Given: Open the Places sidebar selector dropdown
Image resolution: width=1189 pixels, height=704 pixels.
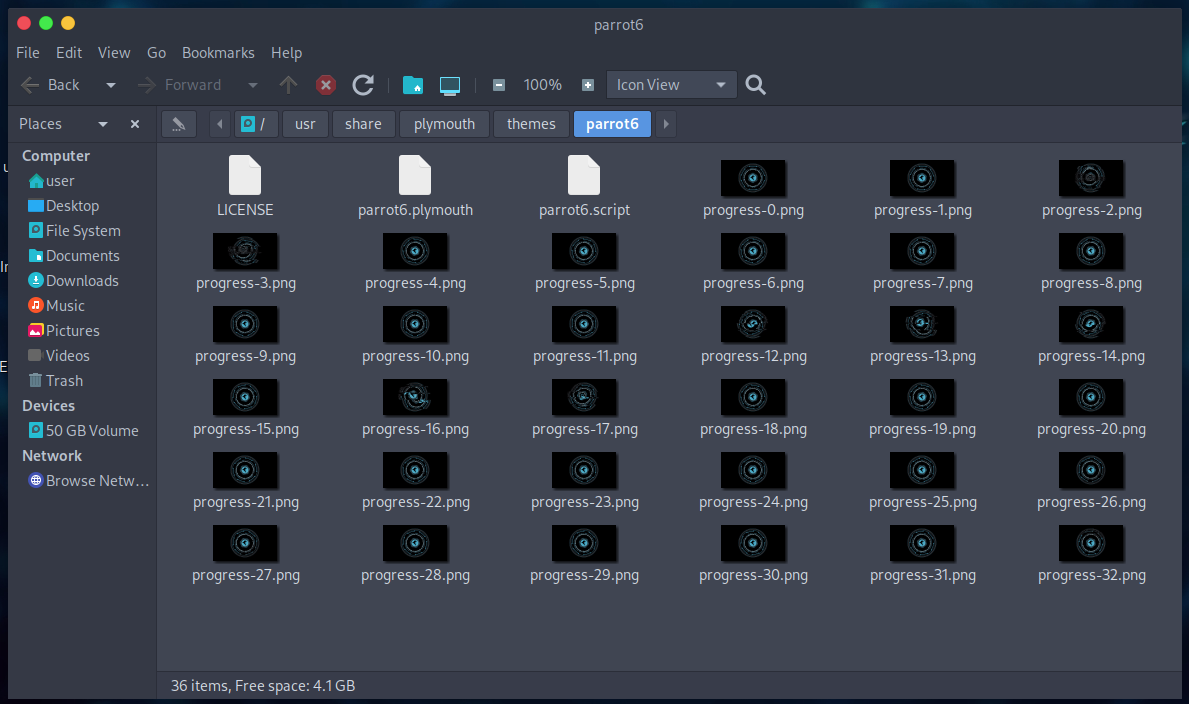Looking at the screenshot, I should tap(102, 124).
